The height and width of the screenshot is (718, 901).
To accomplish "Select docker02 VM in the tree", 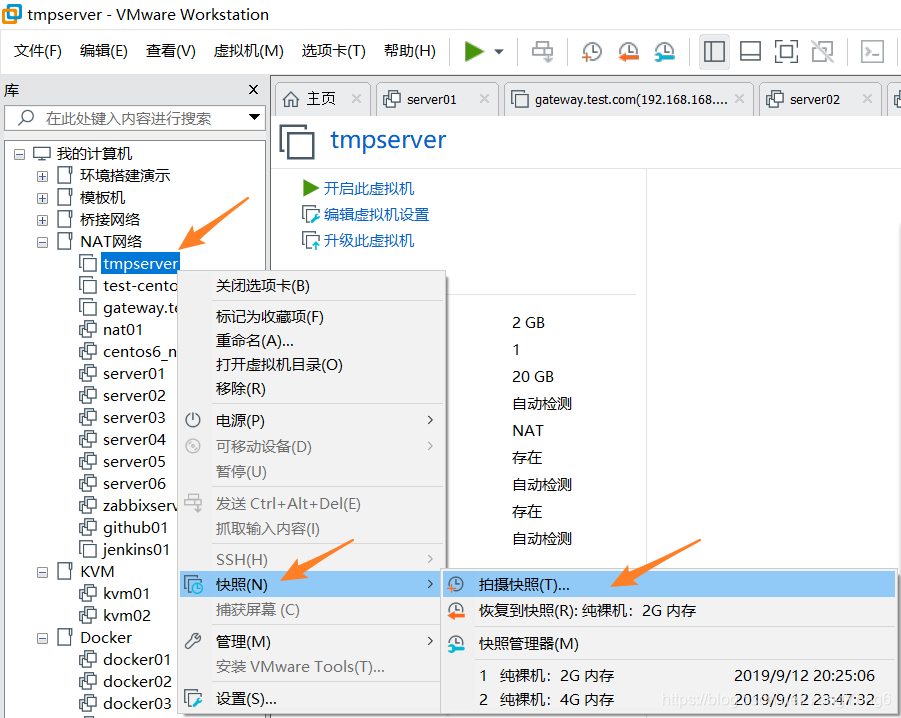I will coord(137,681).
